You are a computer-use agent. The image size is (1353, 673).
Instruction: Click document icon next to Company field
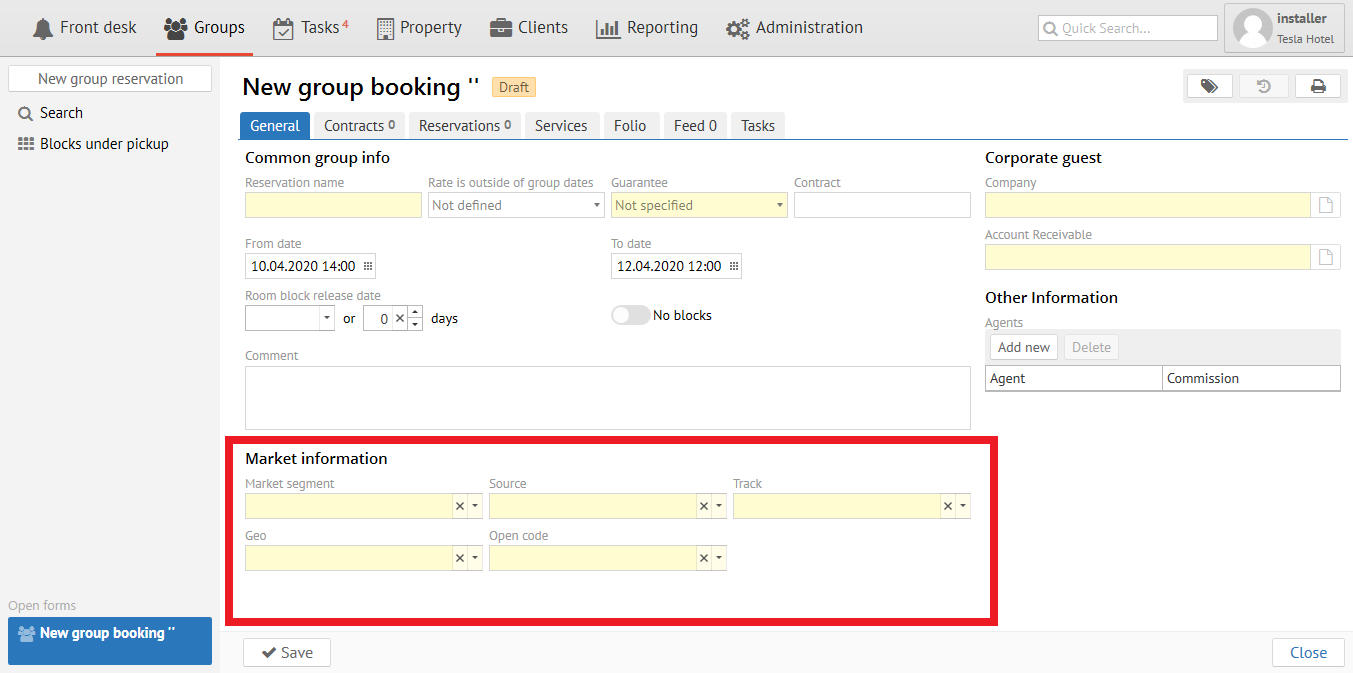[x=1325, y=205]
